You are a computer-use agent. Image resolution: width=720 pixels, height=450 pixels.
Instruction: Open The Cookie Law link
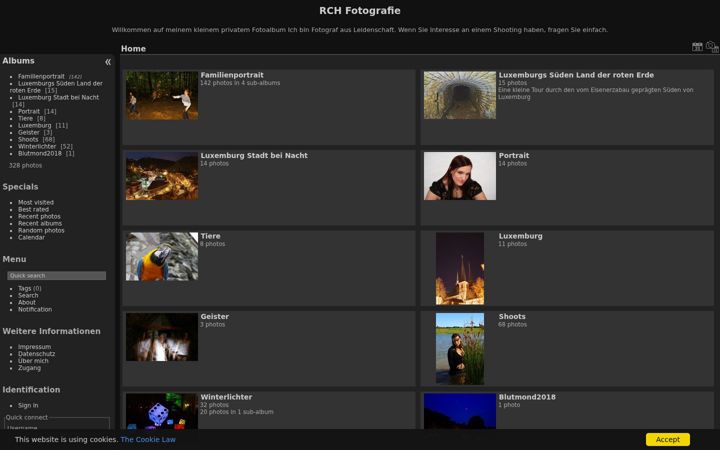coord(148,439)
